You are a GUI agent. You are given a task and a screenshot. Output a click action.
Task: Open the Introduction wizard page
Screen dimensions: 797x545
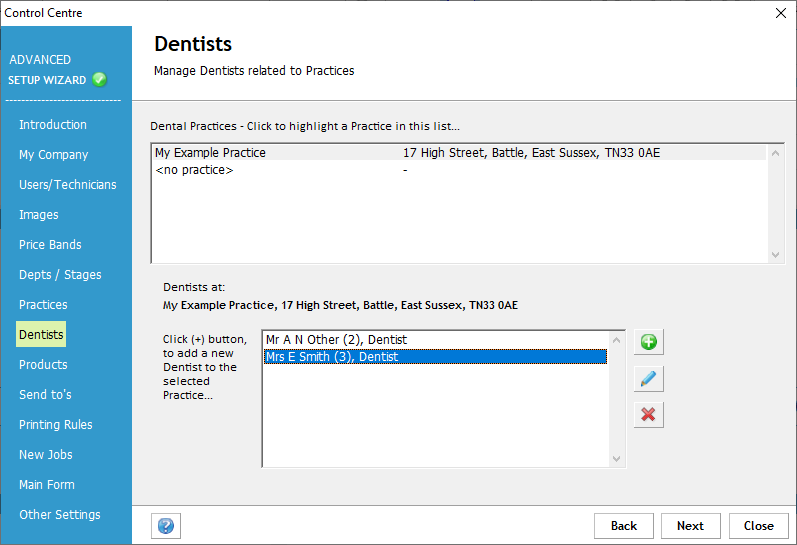[x=53, y=125]
